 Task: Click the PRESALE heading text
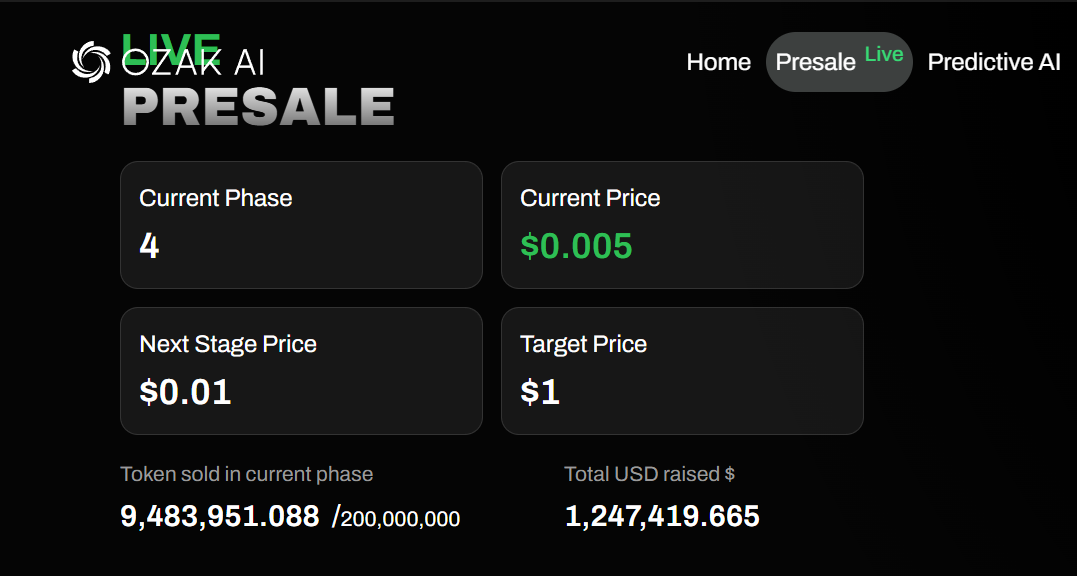tap(258, 107)
